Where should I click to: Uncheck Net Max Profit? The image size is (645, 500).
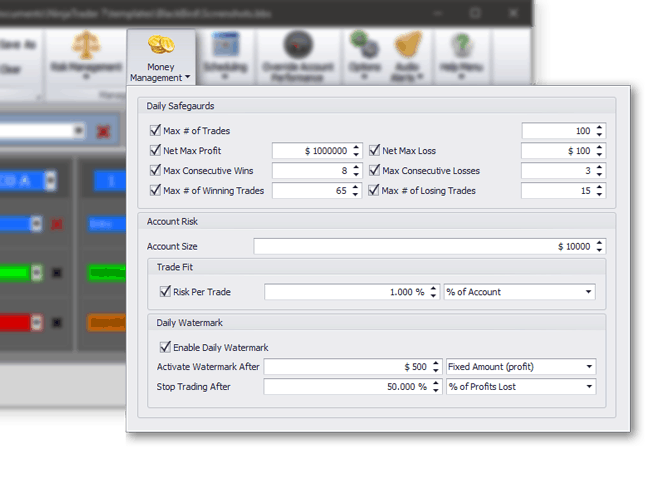click(x=155, y=150)
